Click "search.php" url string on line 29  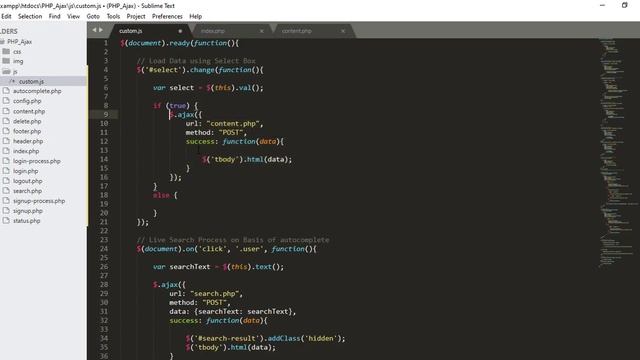(x=215, y=293)
